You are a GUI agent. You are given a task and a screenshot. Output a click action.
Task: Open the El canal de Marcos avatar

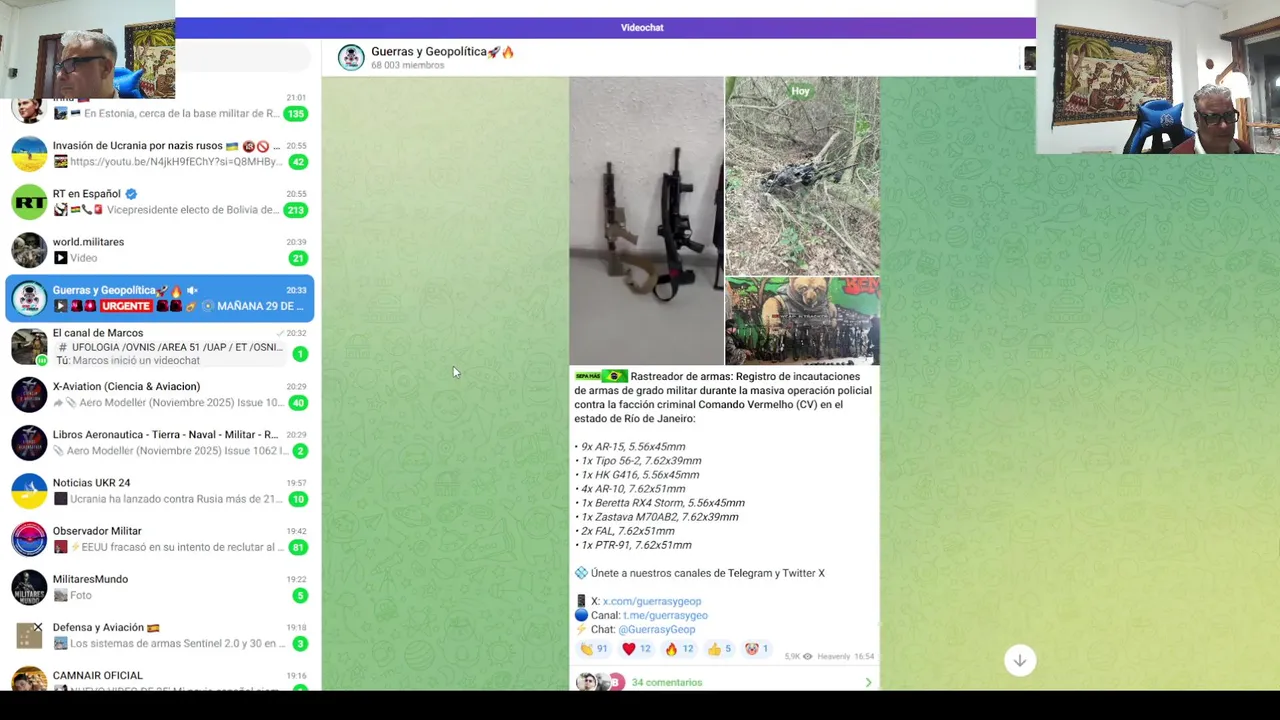(29, 346)
